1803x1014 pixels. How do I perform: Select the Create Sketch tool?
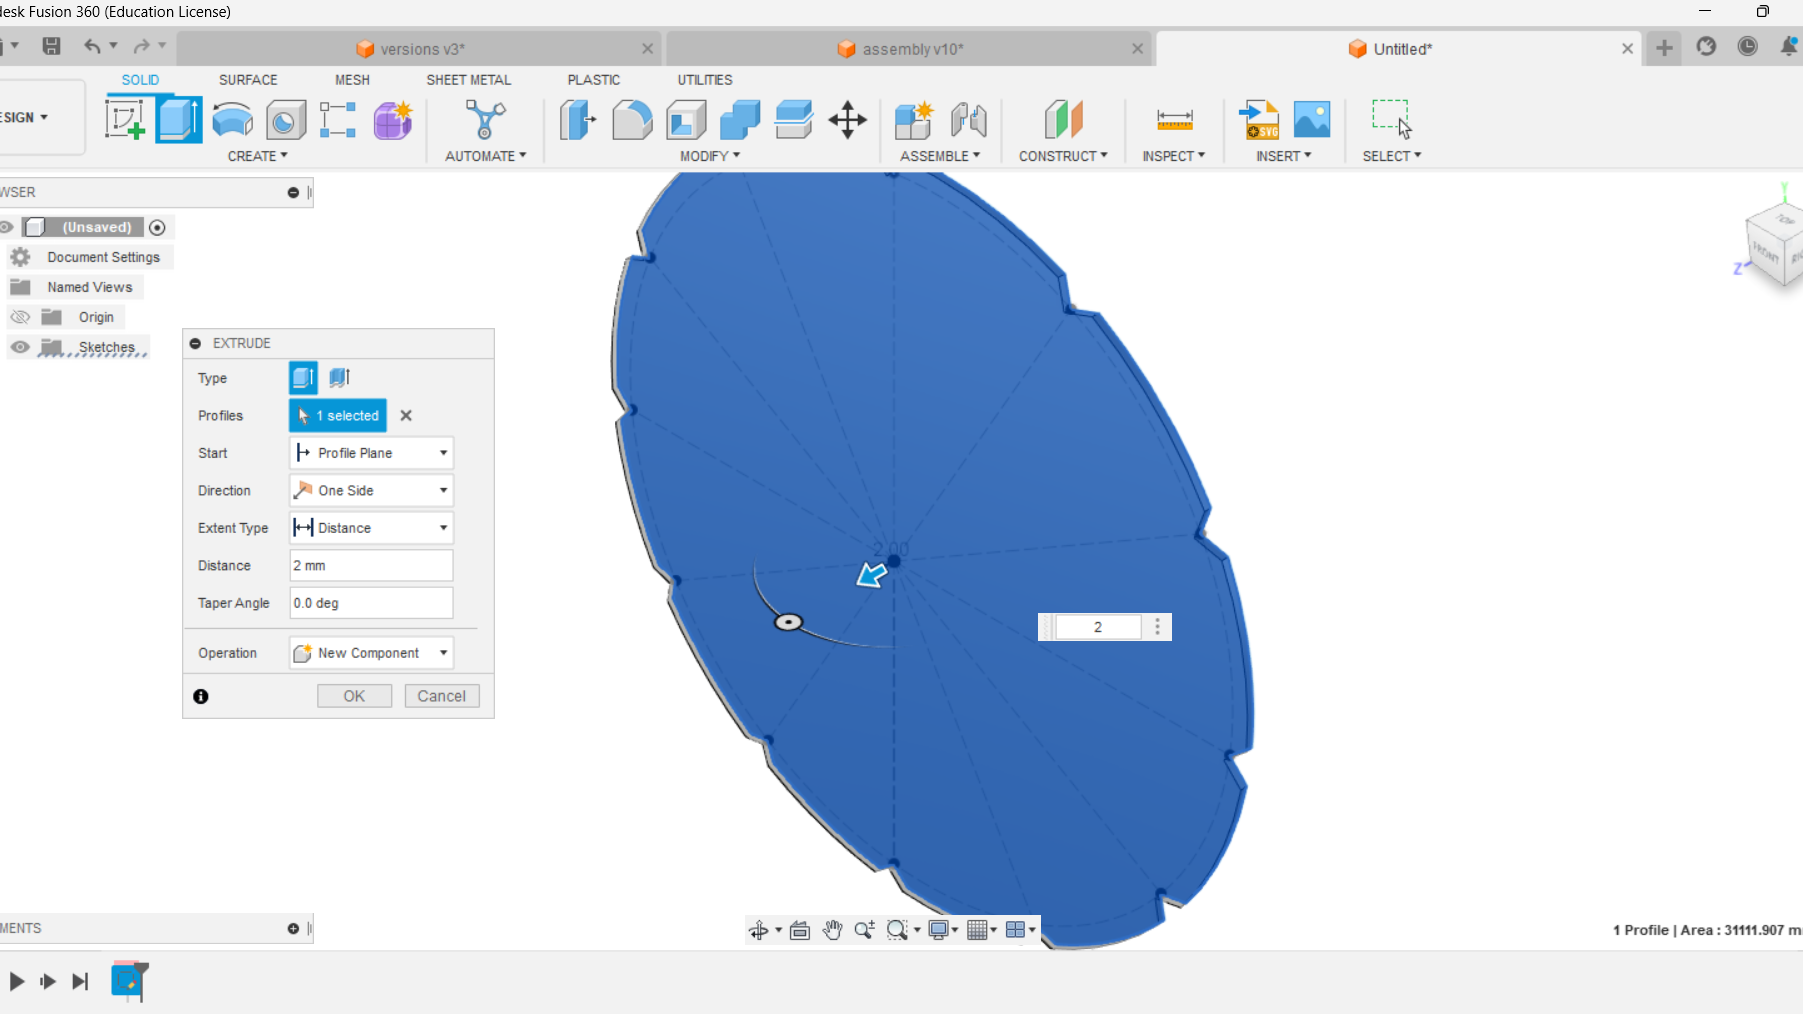pyautogui.click(x=126, y=119)
